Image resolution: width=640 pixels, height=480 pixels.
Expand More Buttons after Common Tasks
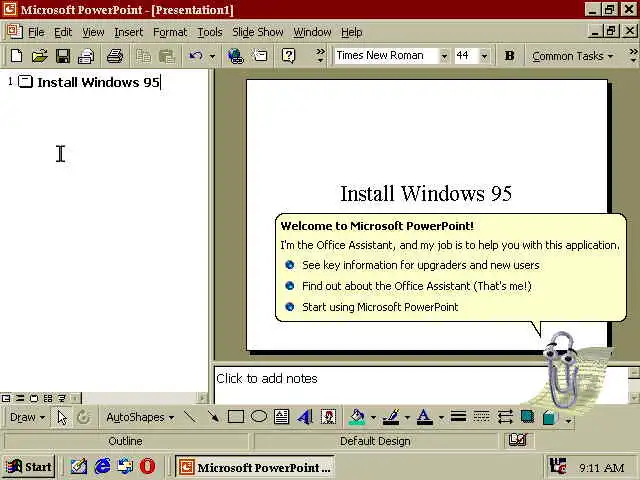(633, 56)
